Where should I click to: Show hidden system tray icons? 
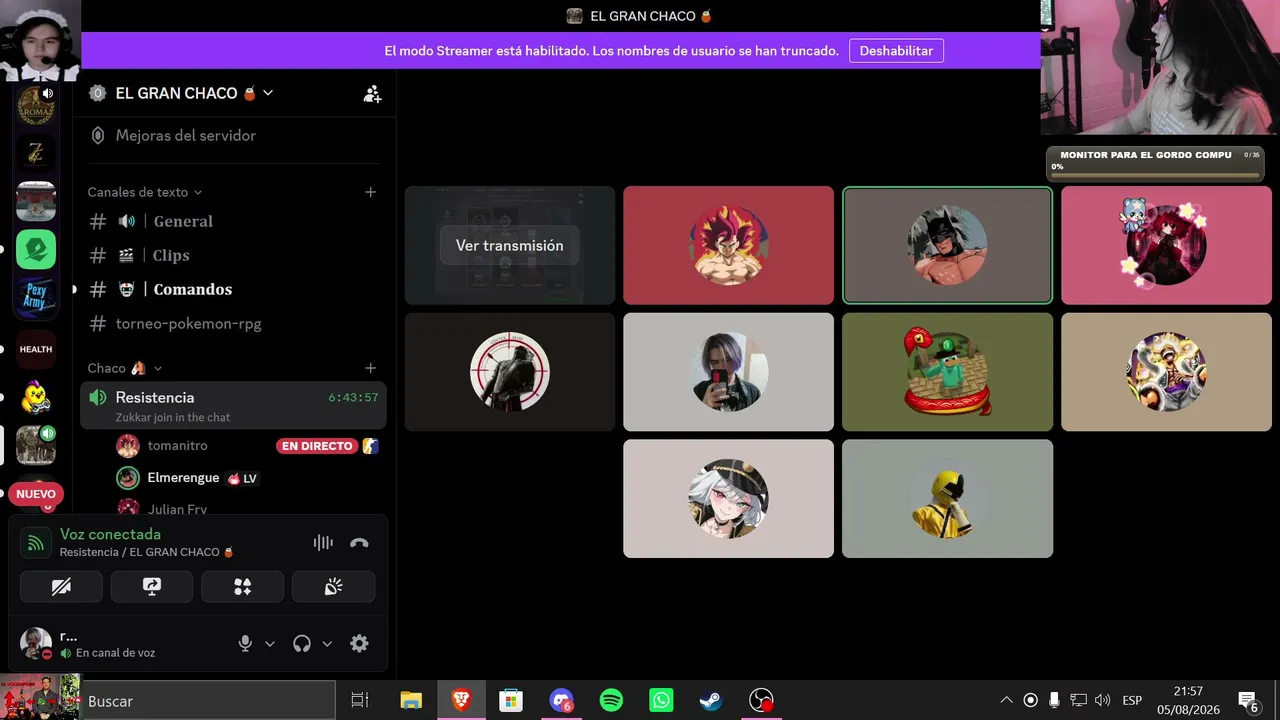coord(1006,700)
